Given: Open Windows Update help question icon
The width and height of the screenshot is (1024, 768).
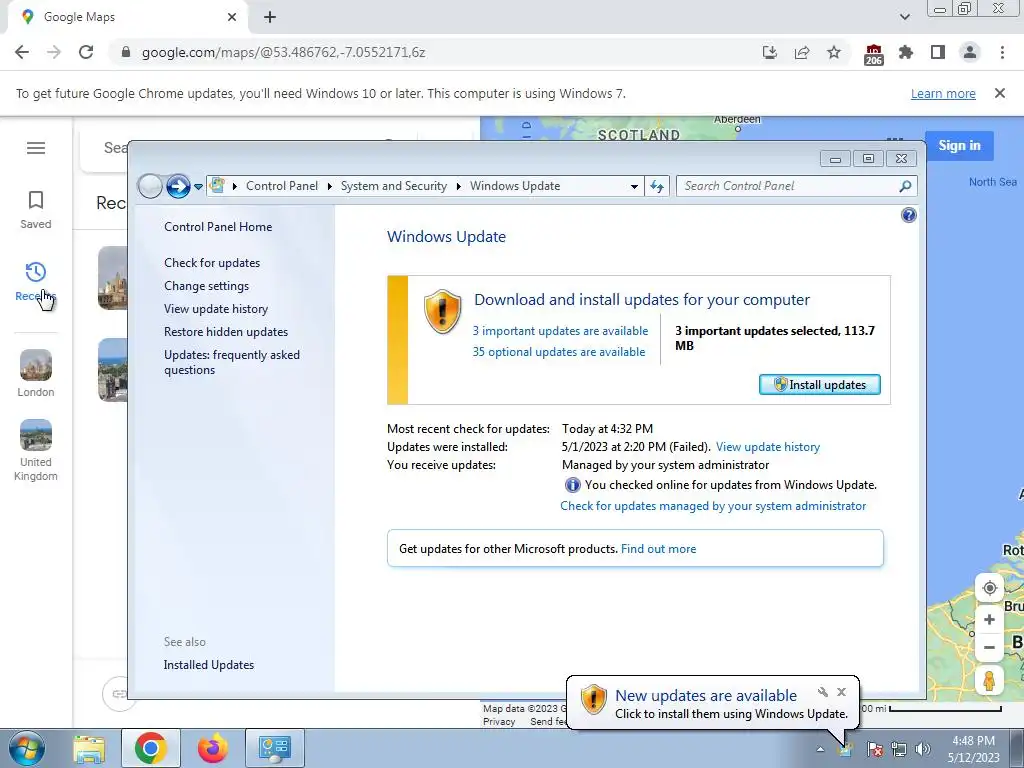Looking at the screenshot, I should pos(908,215).
